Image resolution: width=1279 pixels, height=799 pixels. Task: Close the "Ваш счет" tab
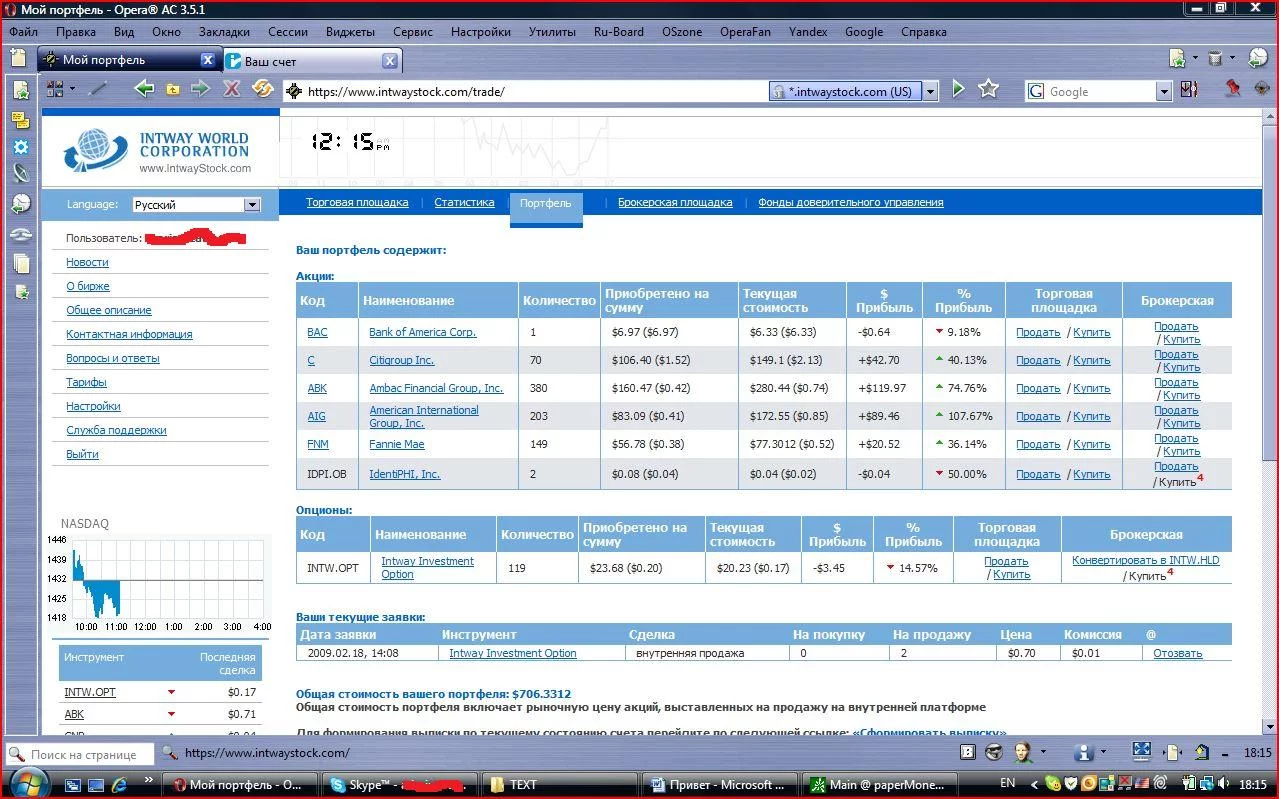point(391,61)
